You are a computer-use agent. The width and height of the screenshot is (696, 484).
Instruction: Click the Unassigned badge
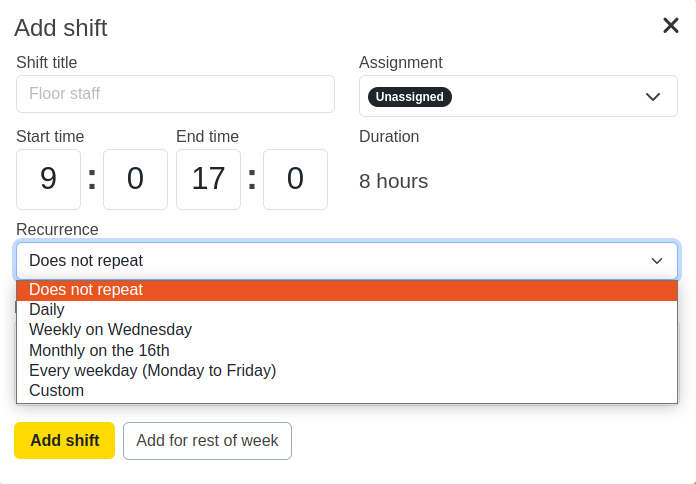410,97
